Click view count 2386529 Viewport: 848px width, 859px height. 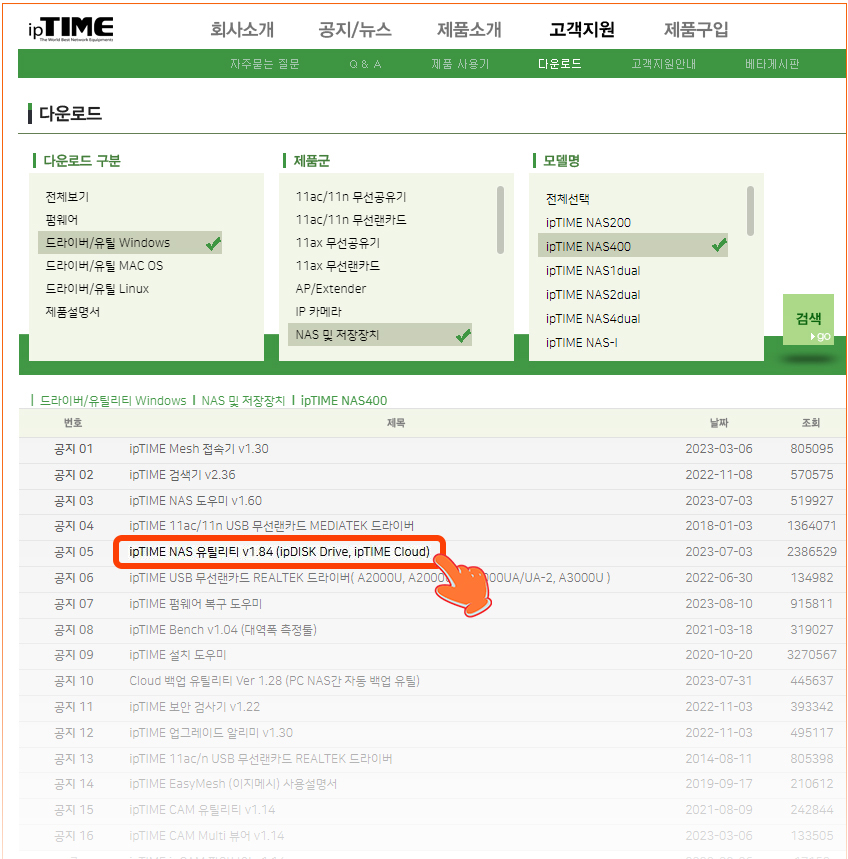click(x=812, y=552)
